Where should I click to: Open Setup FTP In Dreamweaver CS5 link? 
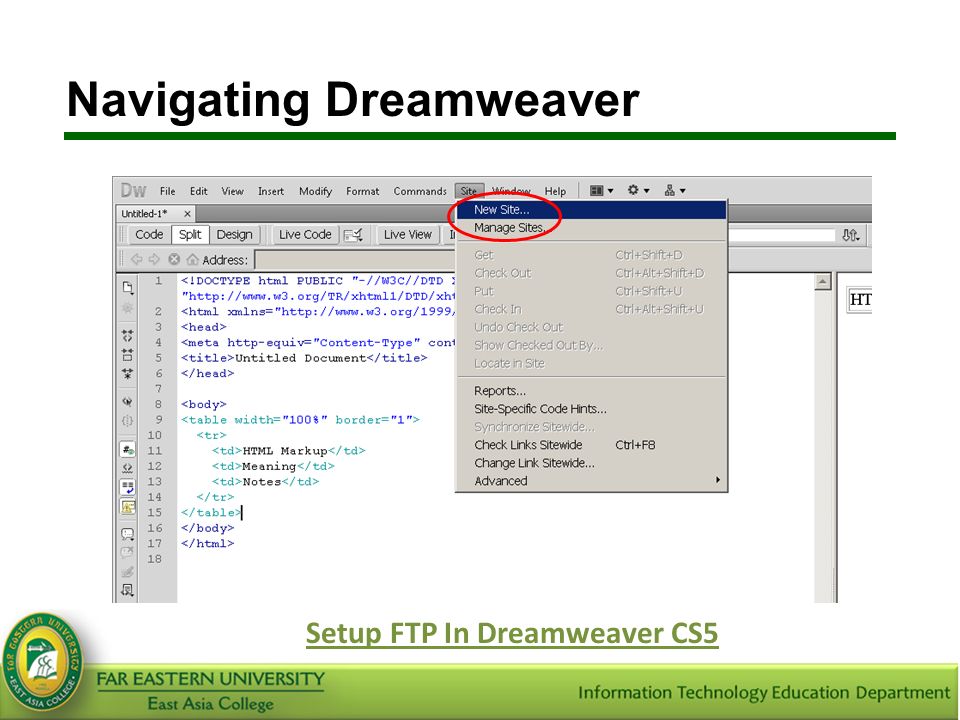click(512, 633)
